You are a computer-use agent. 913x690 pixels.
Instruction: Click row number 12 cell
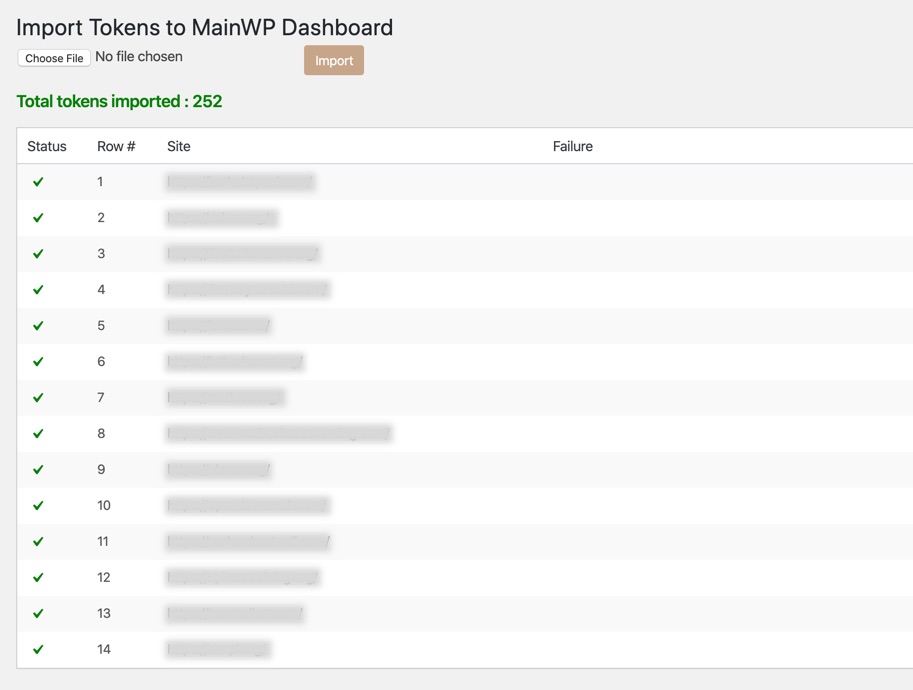click(104, 578)
